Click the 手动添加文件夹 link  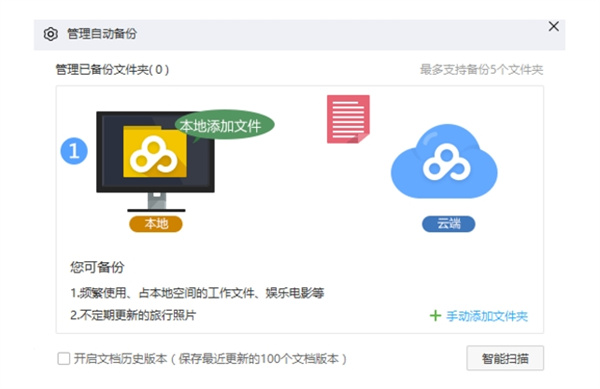click(x=487, y=316)
